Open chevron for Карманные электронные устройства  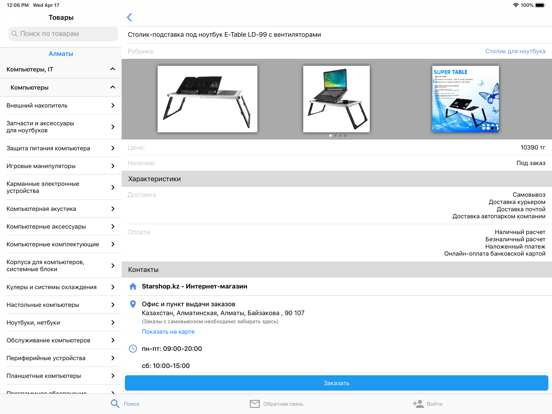(x=113, y=187)
